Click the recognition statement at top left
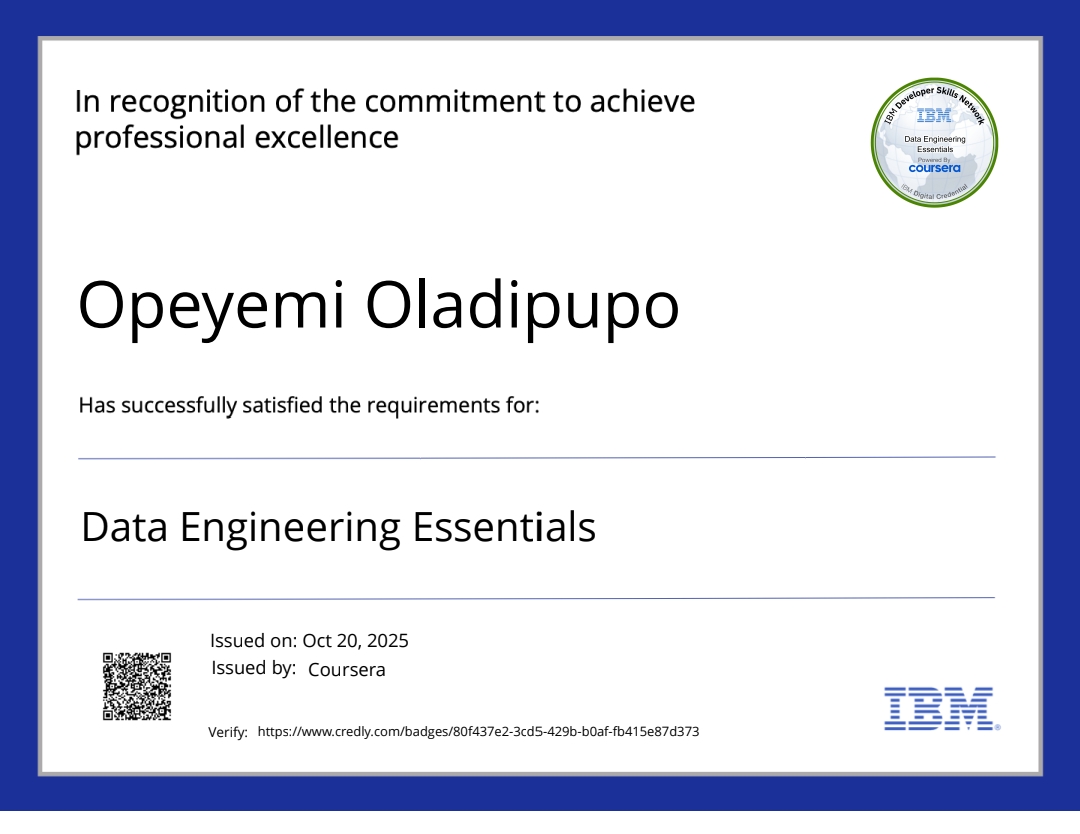 tap(385, 118)
